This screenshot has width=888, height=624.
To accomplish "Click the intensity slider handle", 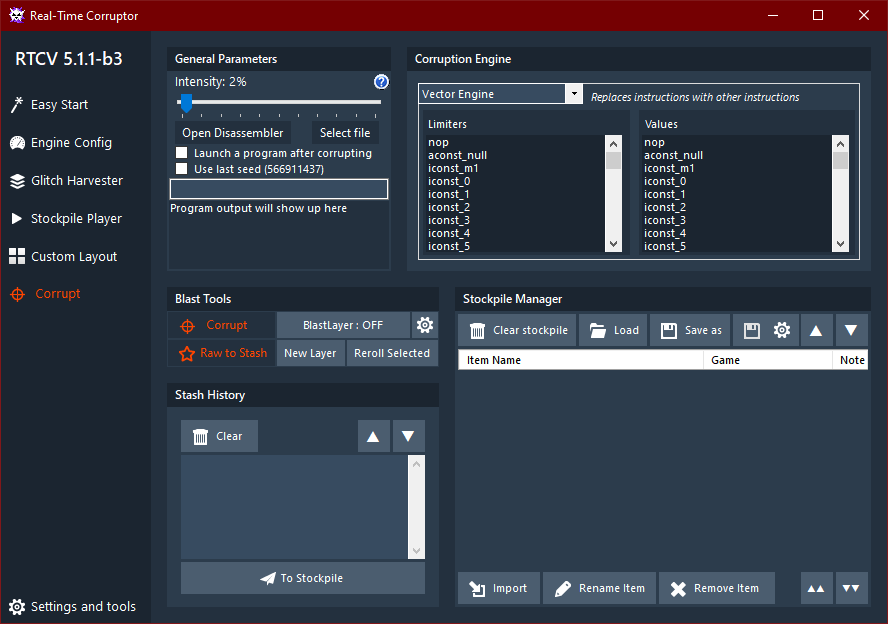I will 186,103.
